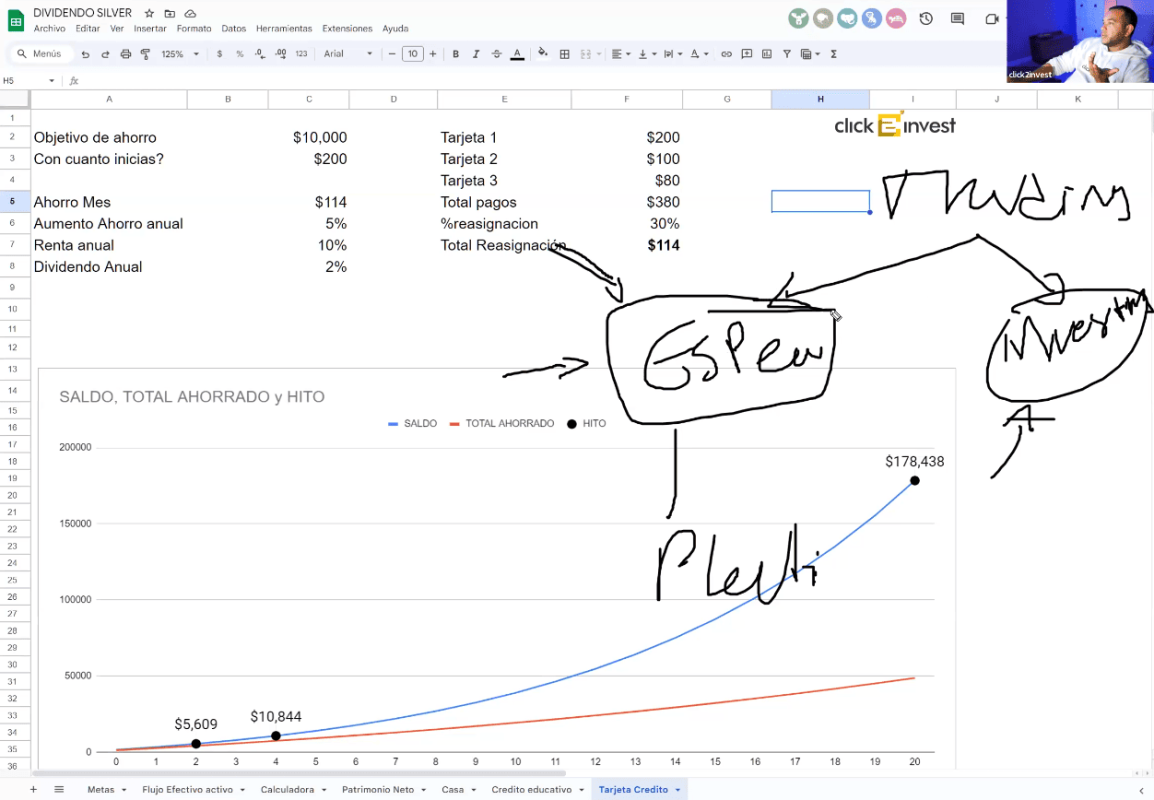The image size is (1154, 800).
Task: Toggle strikethrough formatting
Action: point(497,54)
